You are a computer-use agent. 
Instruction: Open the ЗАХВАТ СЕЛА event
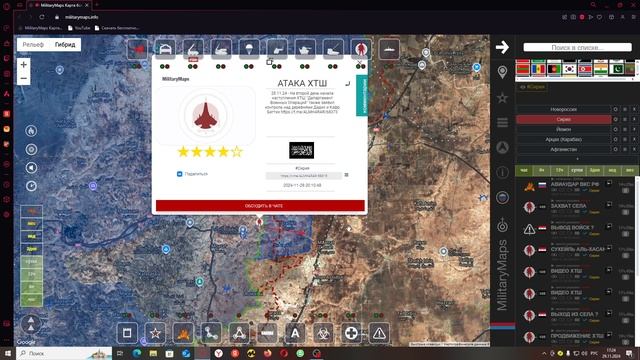569,206
